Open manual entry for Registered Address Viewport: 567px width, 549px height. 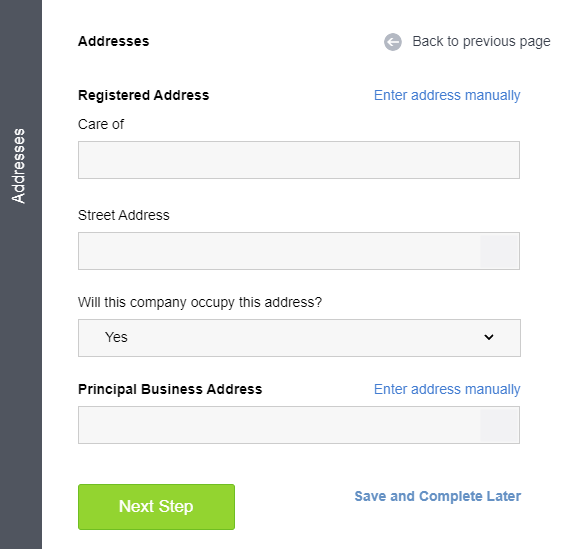pyautogui.click(x=447, y=95)
